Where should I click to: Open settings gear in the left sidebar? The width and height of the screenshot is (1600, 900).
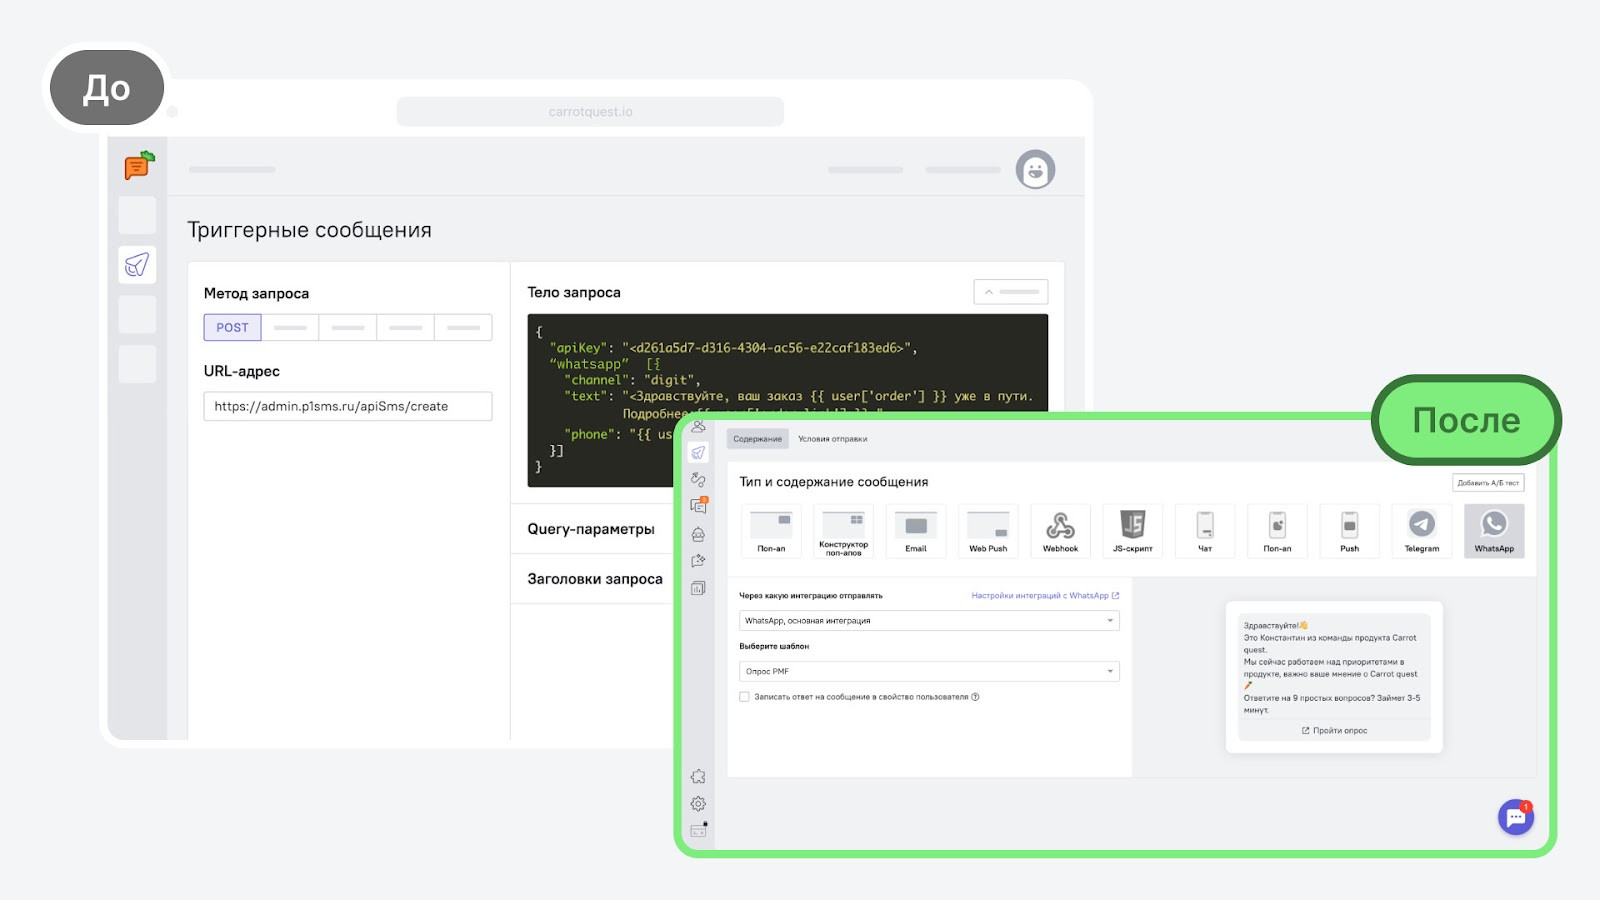[698, 804]
